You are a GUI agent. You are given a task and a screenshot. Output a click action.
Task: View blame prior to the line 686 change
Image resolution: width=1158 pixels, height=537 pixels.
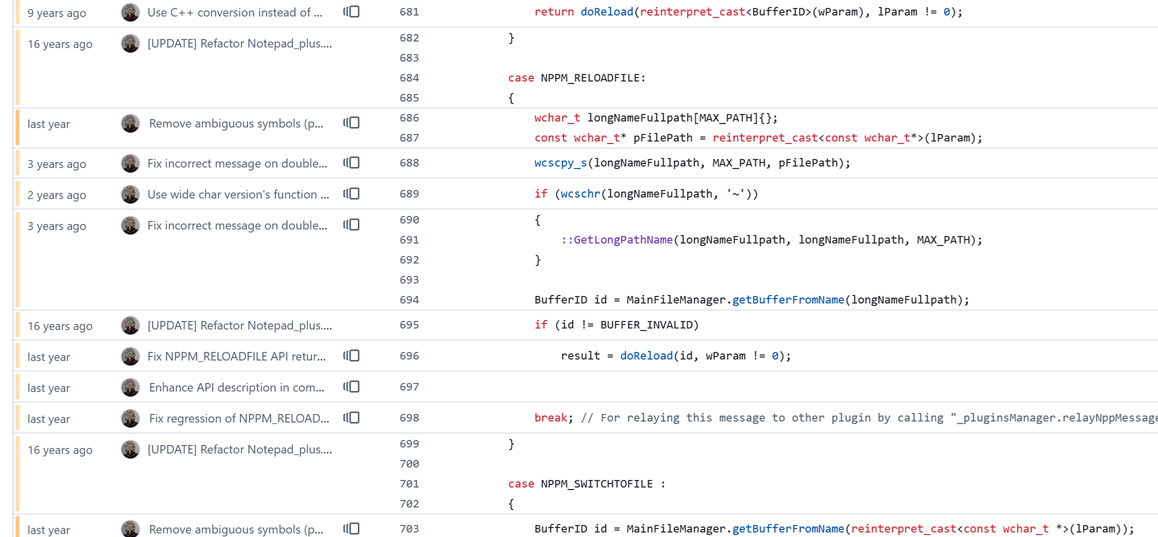click(x=352, y=123)
